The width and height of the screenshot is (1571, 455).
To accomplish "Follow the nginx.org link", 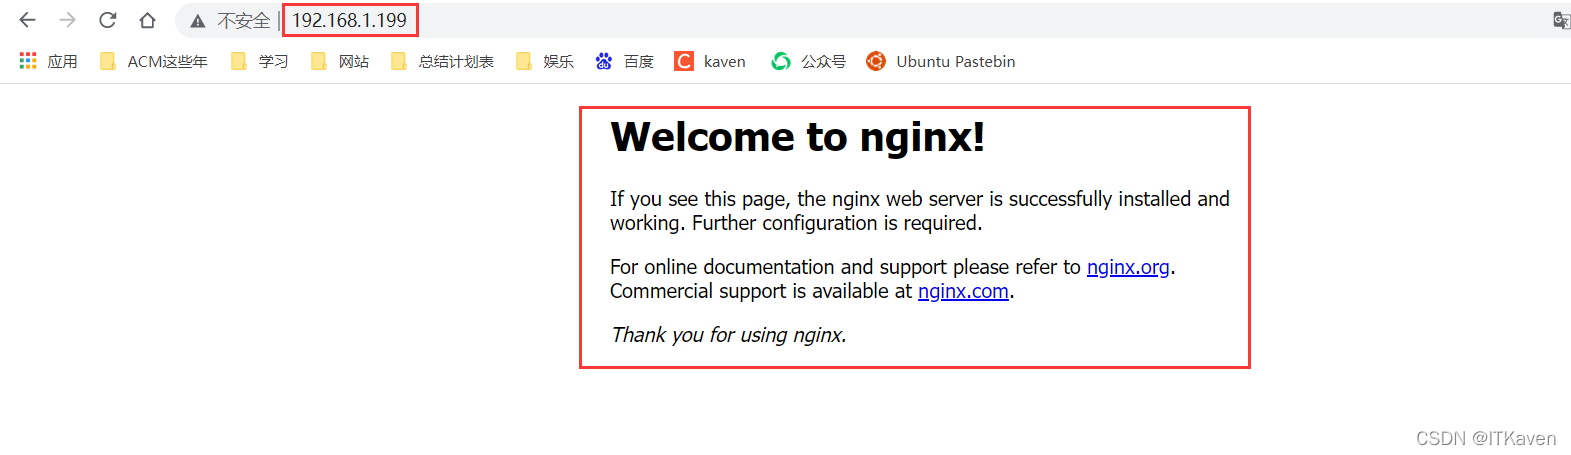I will tap(1128, 267).
